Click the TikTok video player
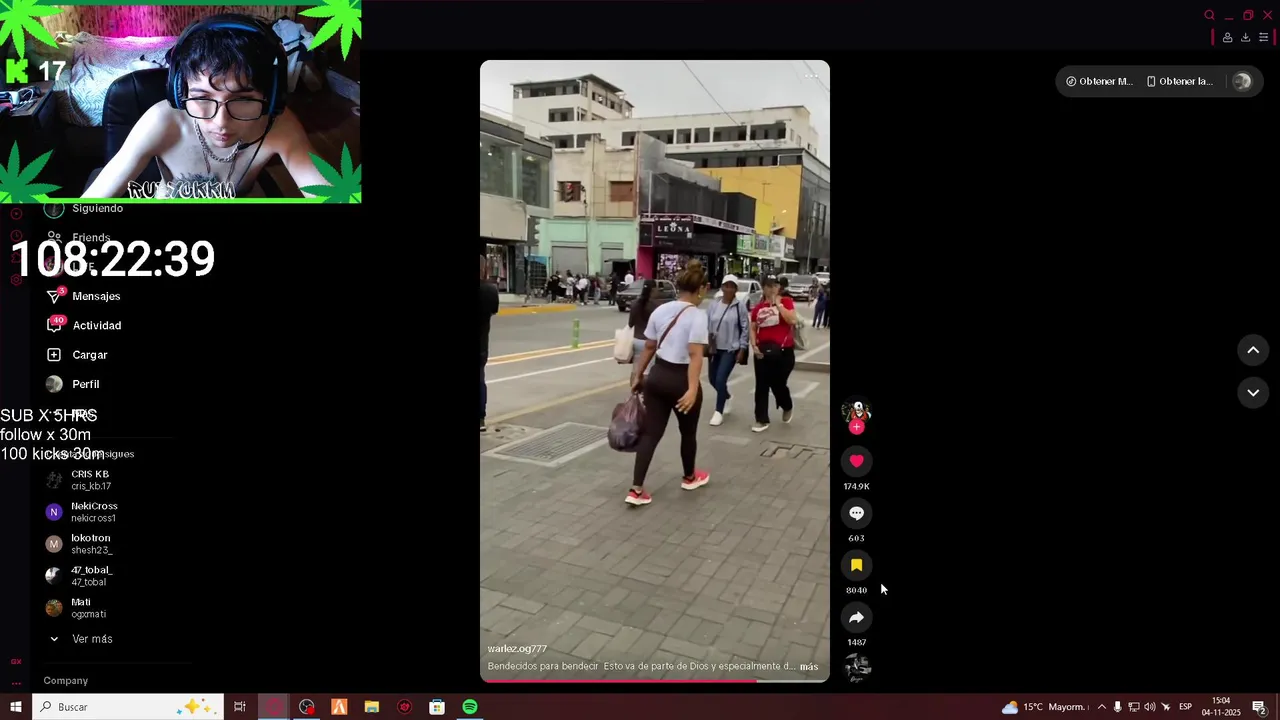This screenshot has height=720, width=1280. click(x=655, y=371)
